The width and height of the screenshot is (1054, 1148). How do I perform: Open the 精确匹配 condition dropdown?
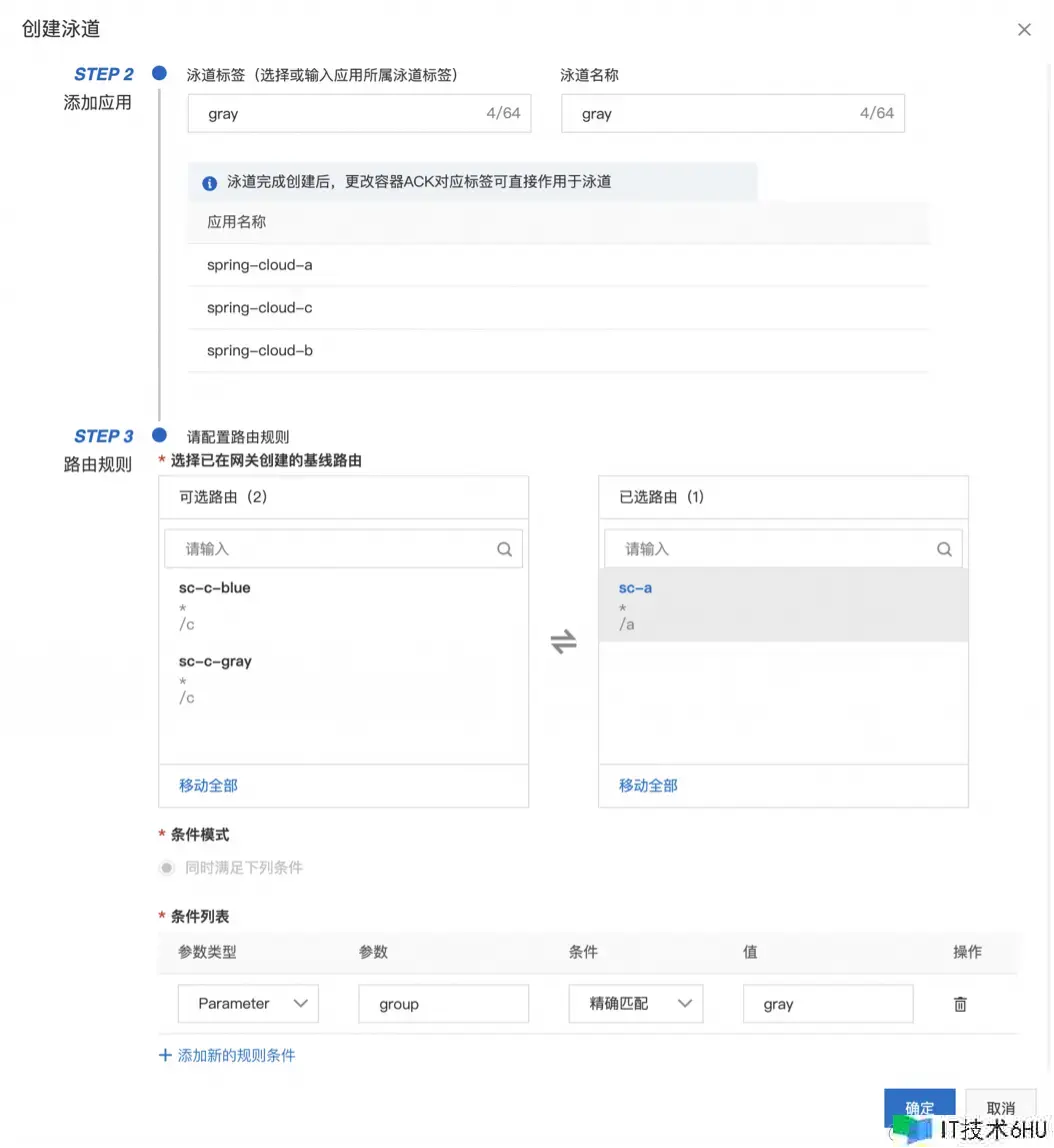[x=635, y=1004]
